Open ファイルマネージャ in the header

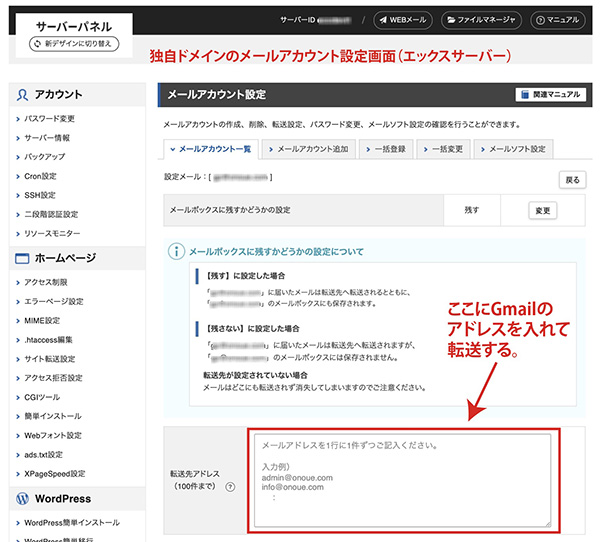coord(480,20)
